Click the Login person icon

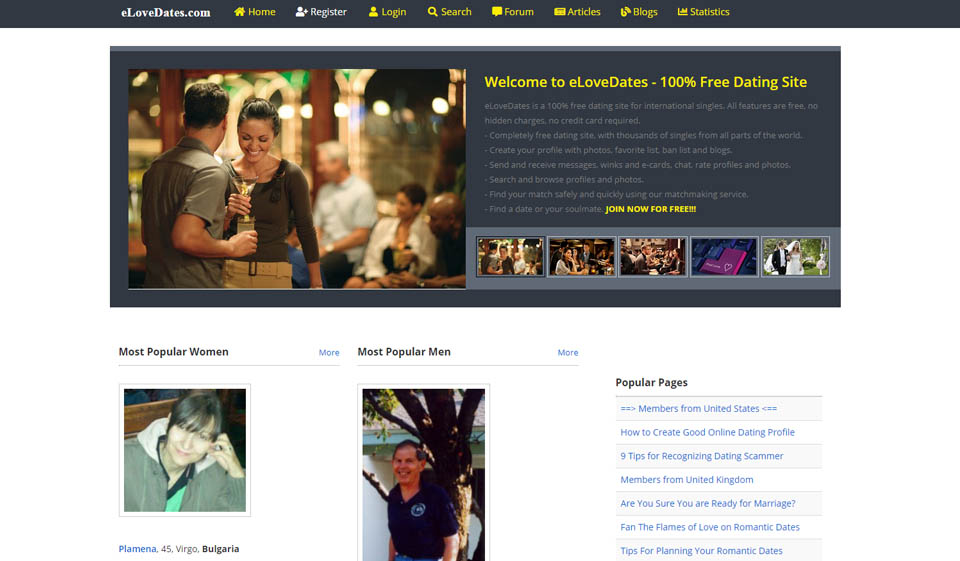[x=373, y=12]
